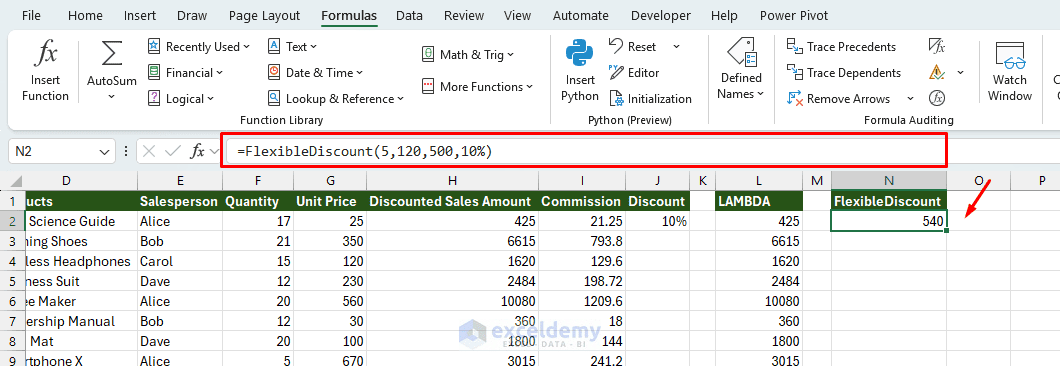Switch to the Home tab
Image resolution: width=1060 pixels, height=366 pixels.
(x=85, y=16)
